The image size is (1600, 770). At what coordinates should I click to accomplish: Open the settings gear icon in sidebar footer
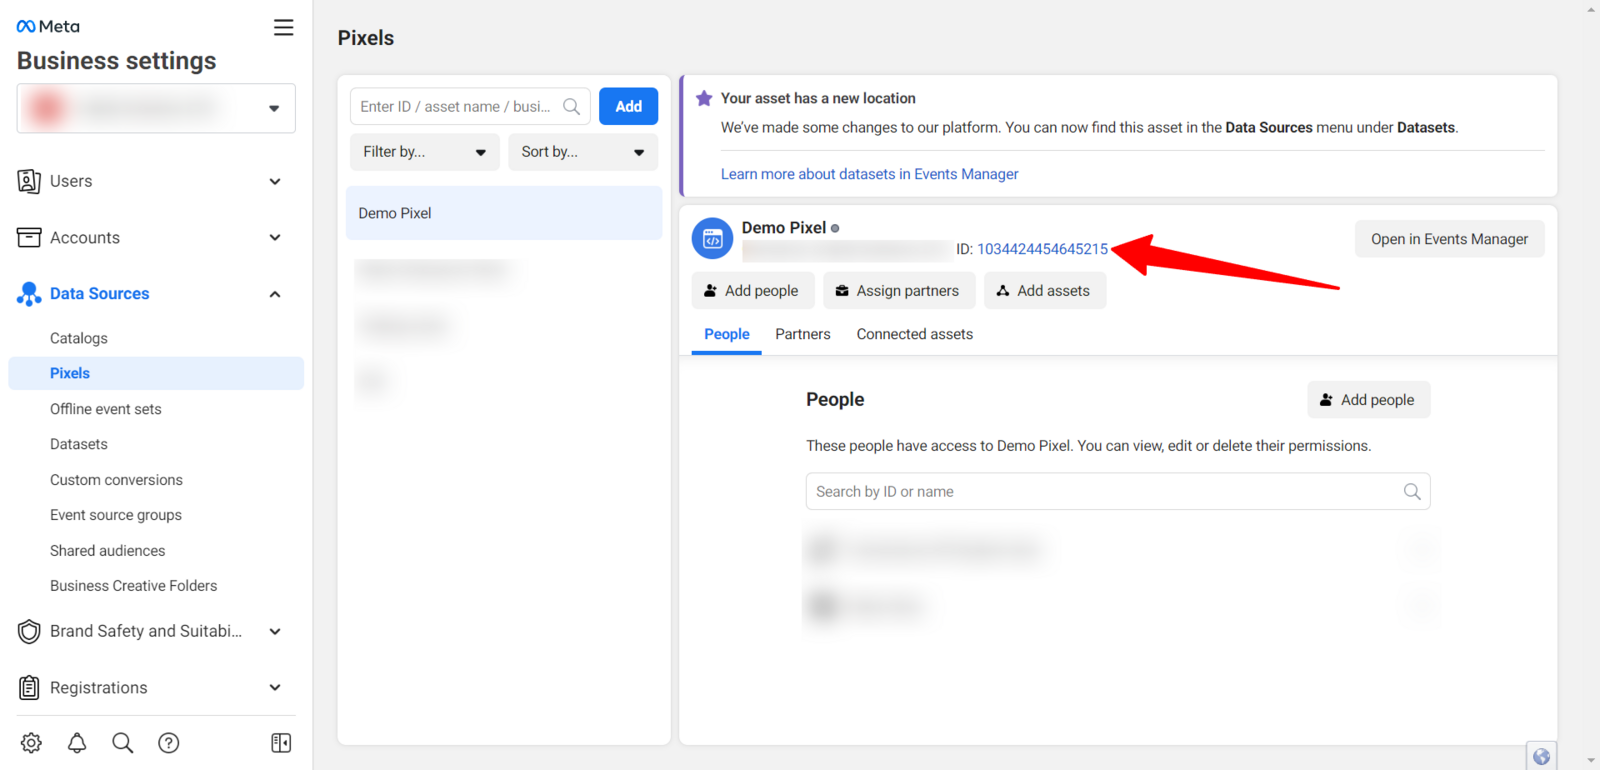click(31, 743)
